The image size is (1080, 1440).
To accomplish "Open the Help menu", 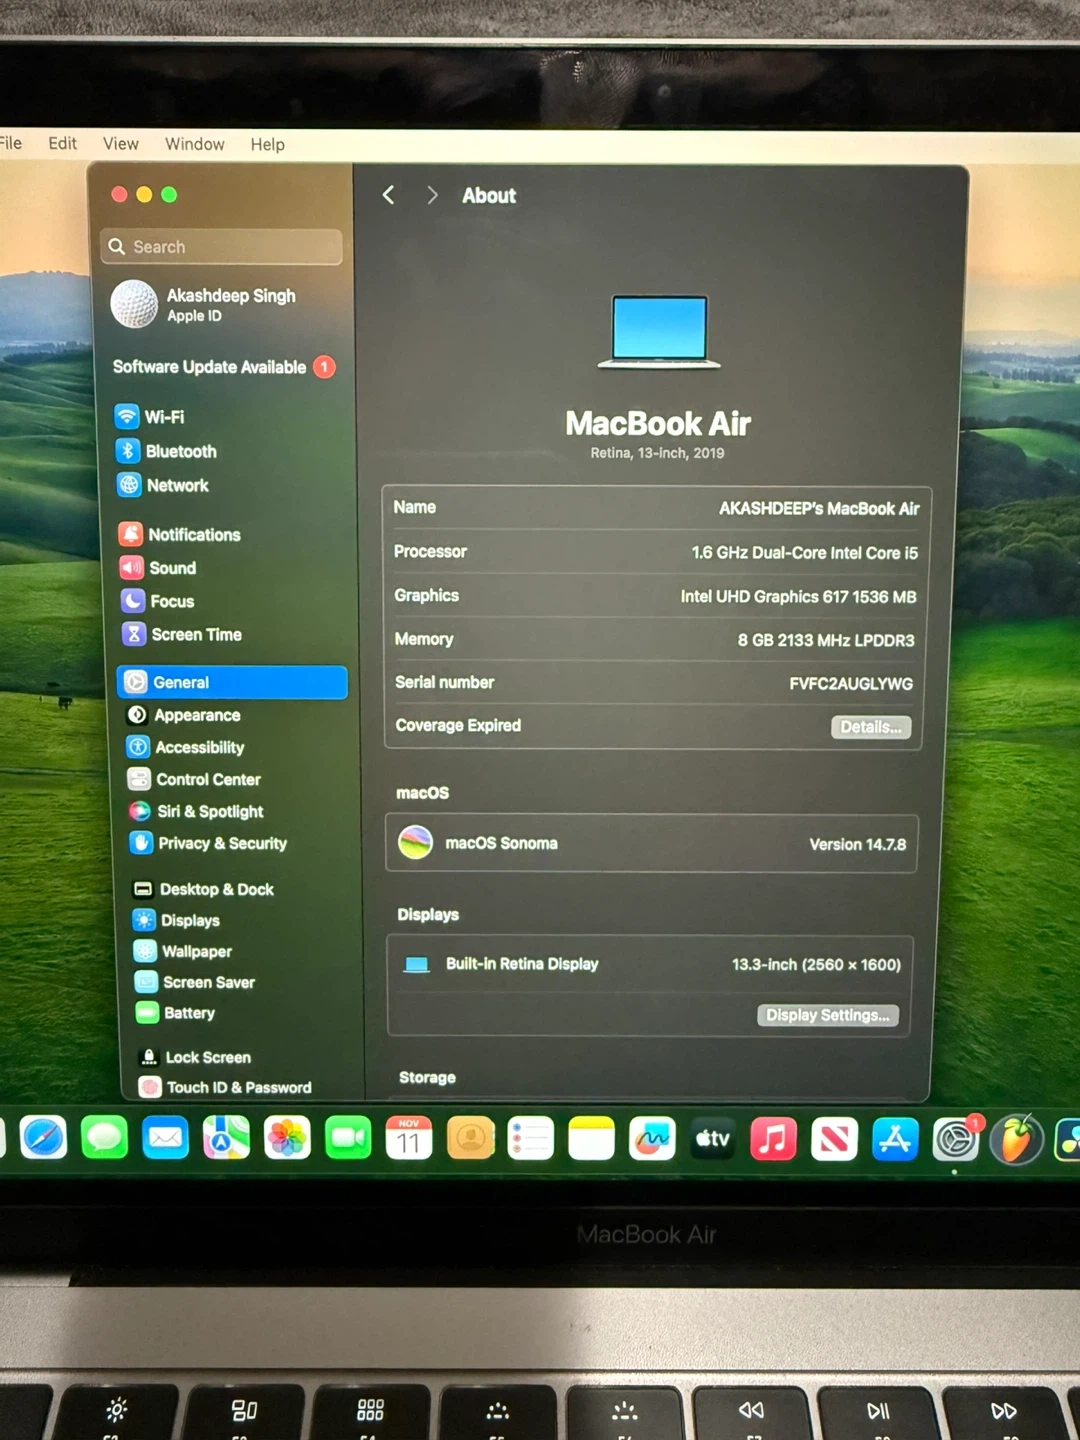I will click(x=267, y=144).
